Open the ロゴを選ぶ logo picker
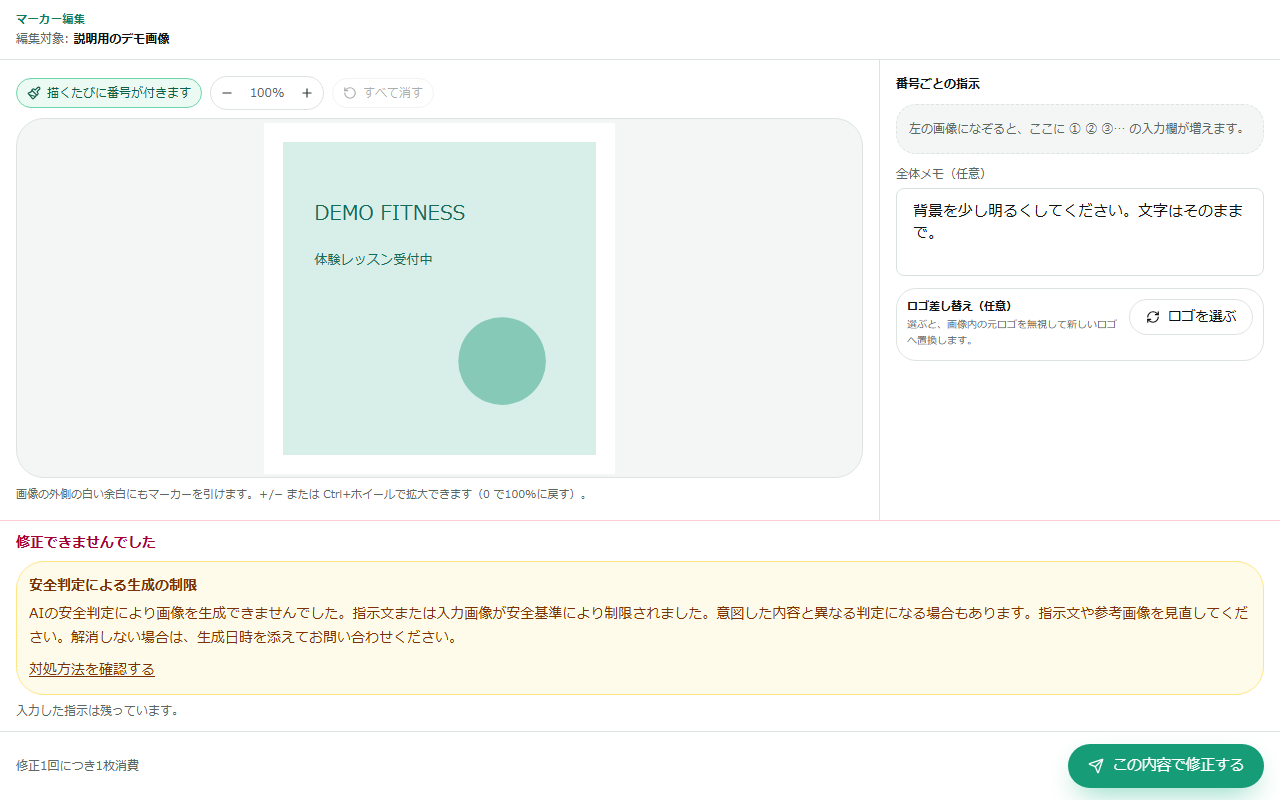The width and height of the screenshot is (1280, 800). [x=1191, y=317]
